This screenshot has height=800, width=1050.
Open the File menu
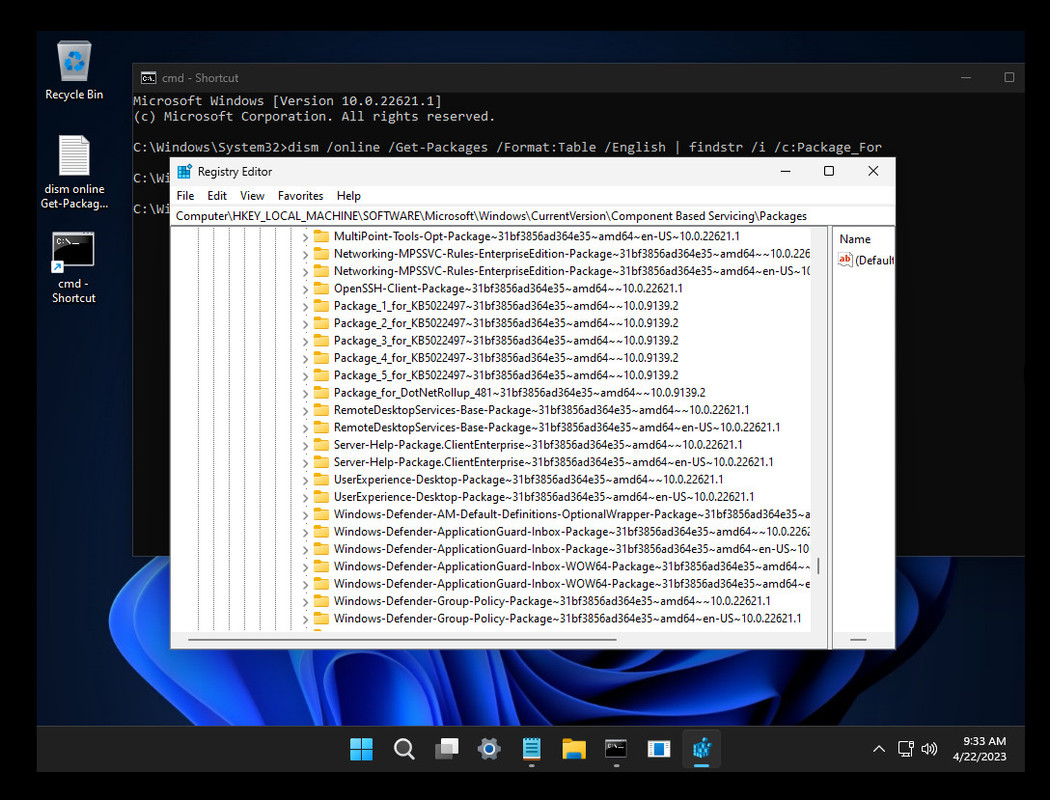click(185, 195)
